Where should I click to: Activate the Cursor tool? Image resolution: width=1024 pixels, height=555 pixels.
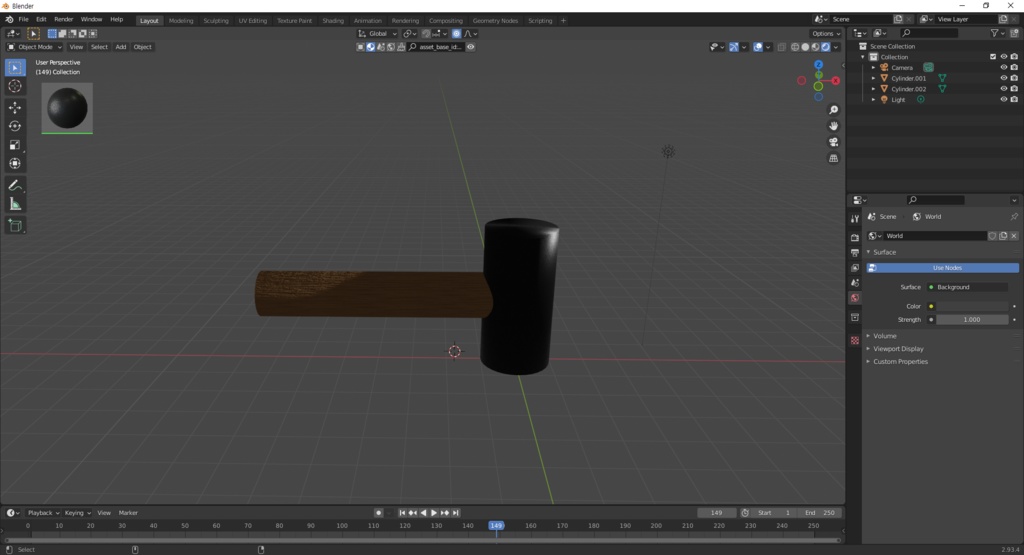tap(15, 86)
